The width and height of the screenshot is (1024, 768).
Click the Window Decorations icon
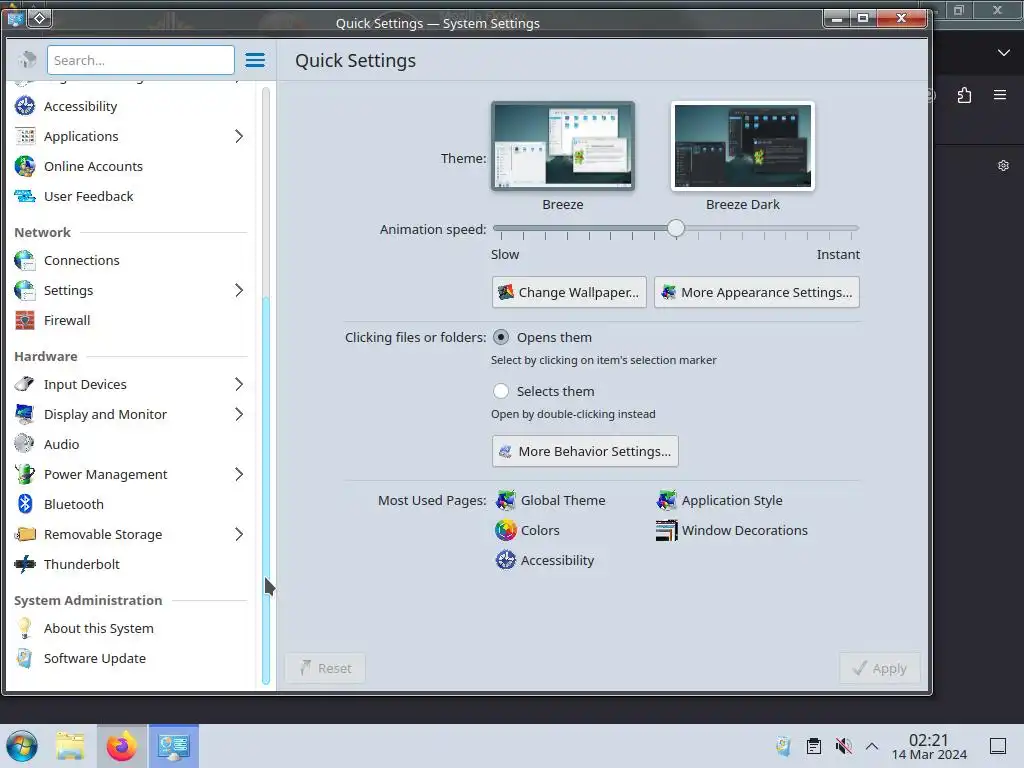pos(666,530)
